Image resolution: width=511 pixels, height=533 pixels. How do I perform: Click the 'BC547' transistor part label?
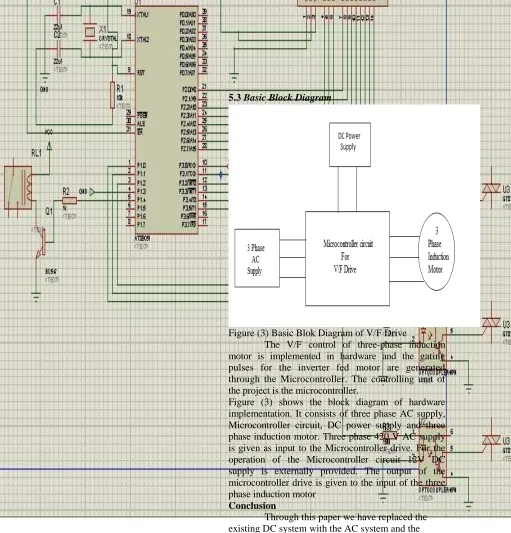click(51, 272)
